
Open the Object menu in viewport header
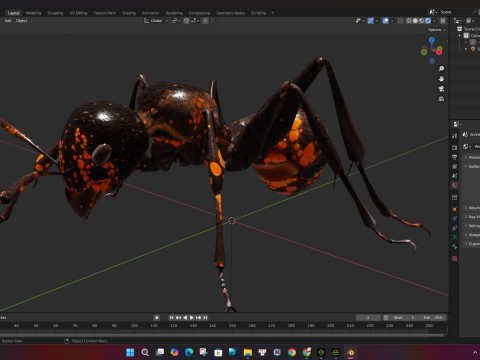pyautogui.click(x=21, y=21)
